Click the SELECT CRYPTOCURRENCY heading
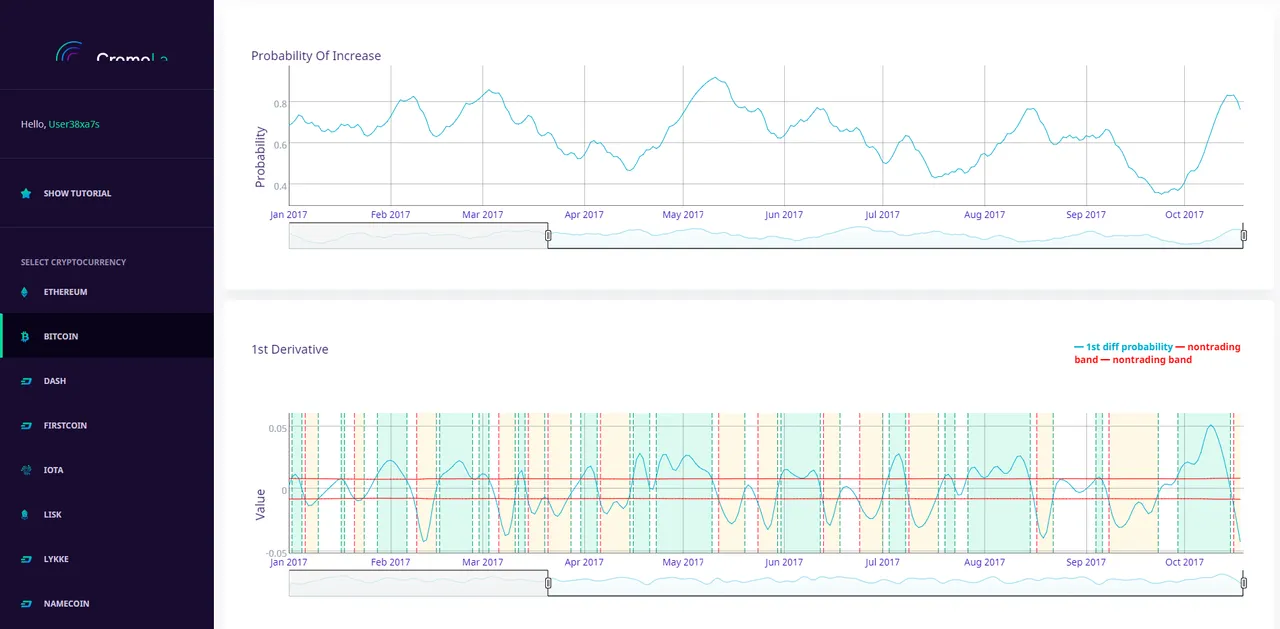 (x=73, y=262)
